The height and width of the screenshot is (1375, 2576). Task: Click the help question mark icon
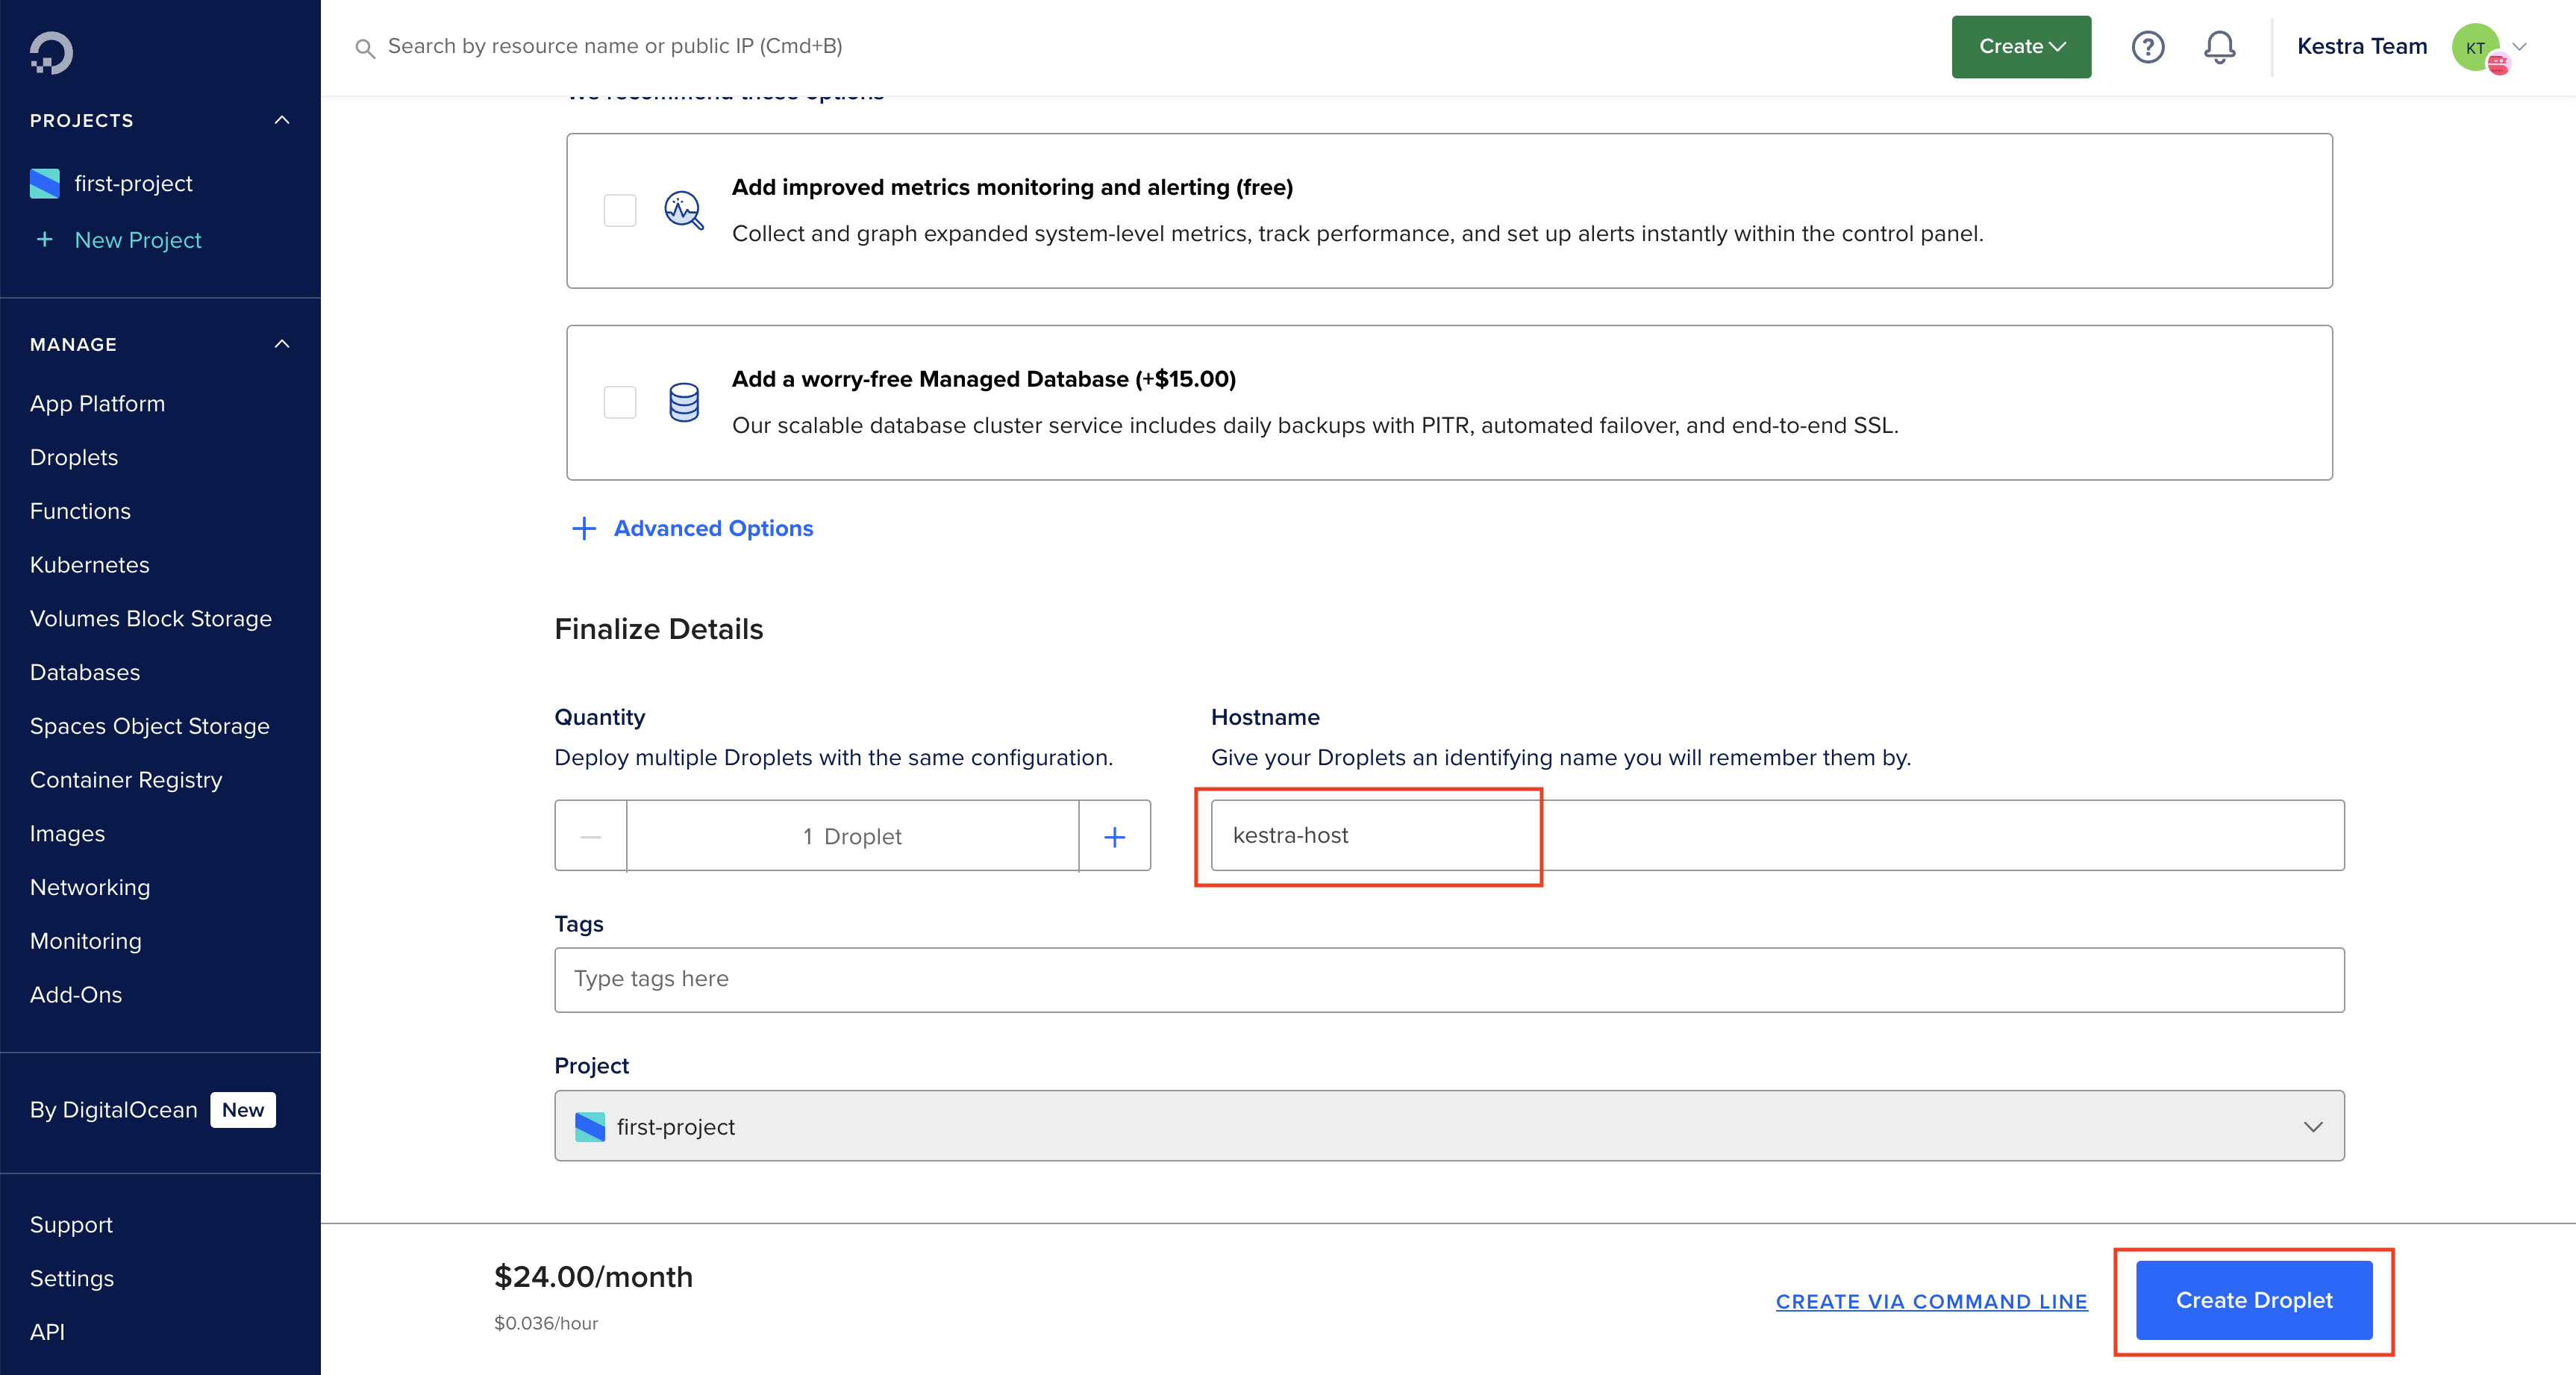[x=2147, y=46]
